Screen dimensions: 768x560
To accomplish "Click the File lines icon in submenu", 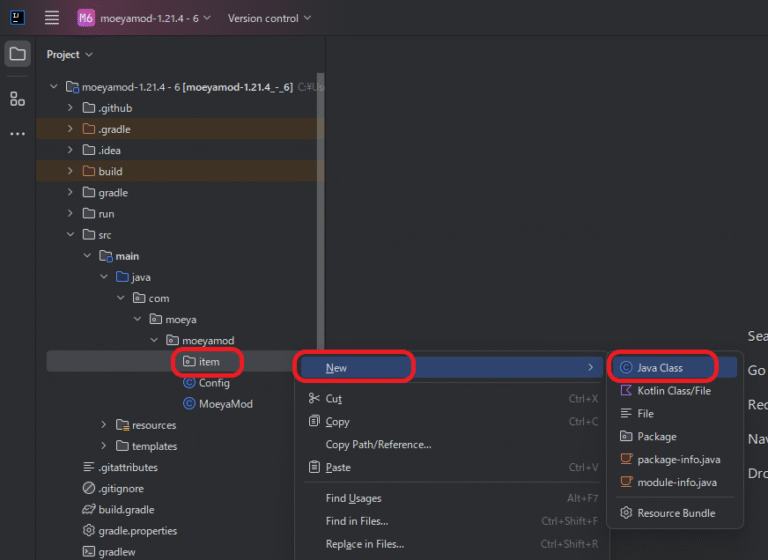I will pyautogui.click(x=626, y=414).
